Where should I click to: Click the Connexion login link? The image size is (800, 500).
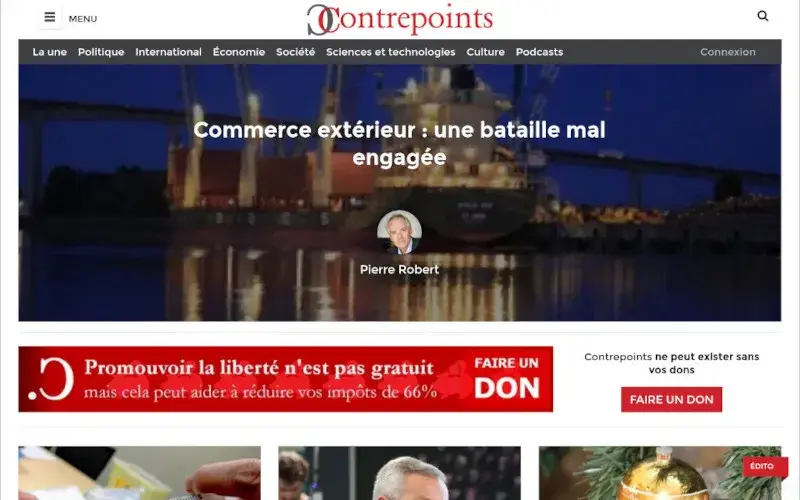click(x=728, y=52)
